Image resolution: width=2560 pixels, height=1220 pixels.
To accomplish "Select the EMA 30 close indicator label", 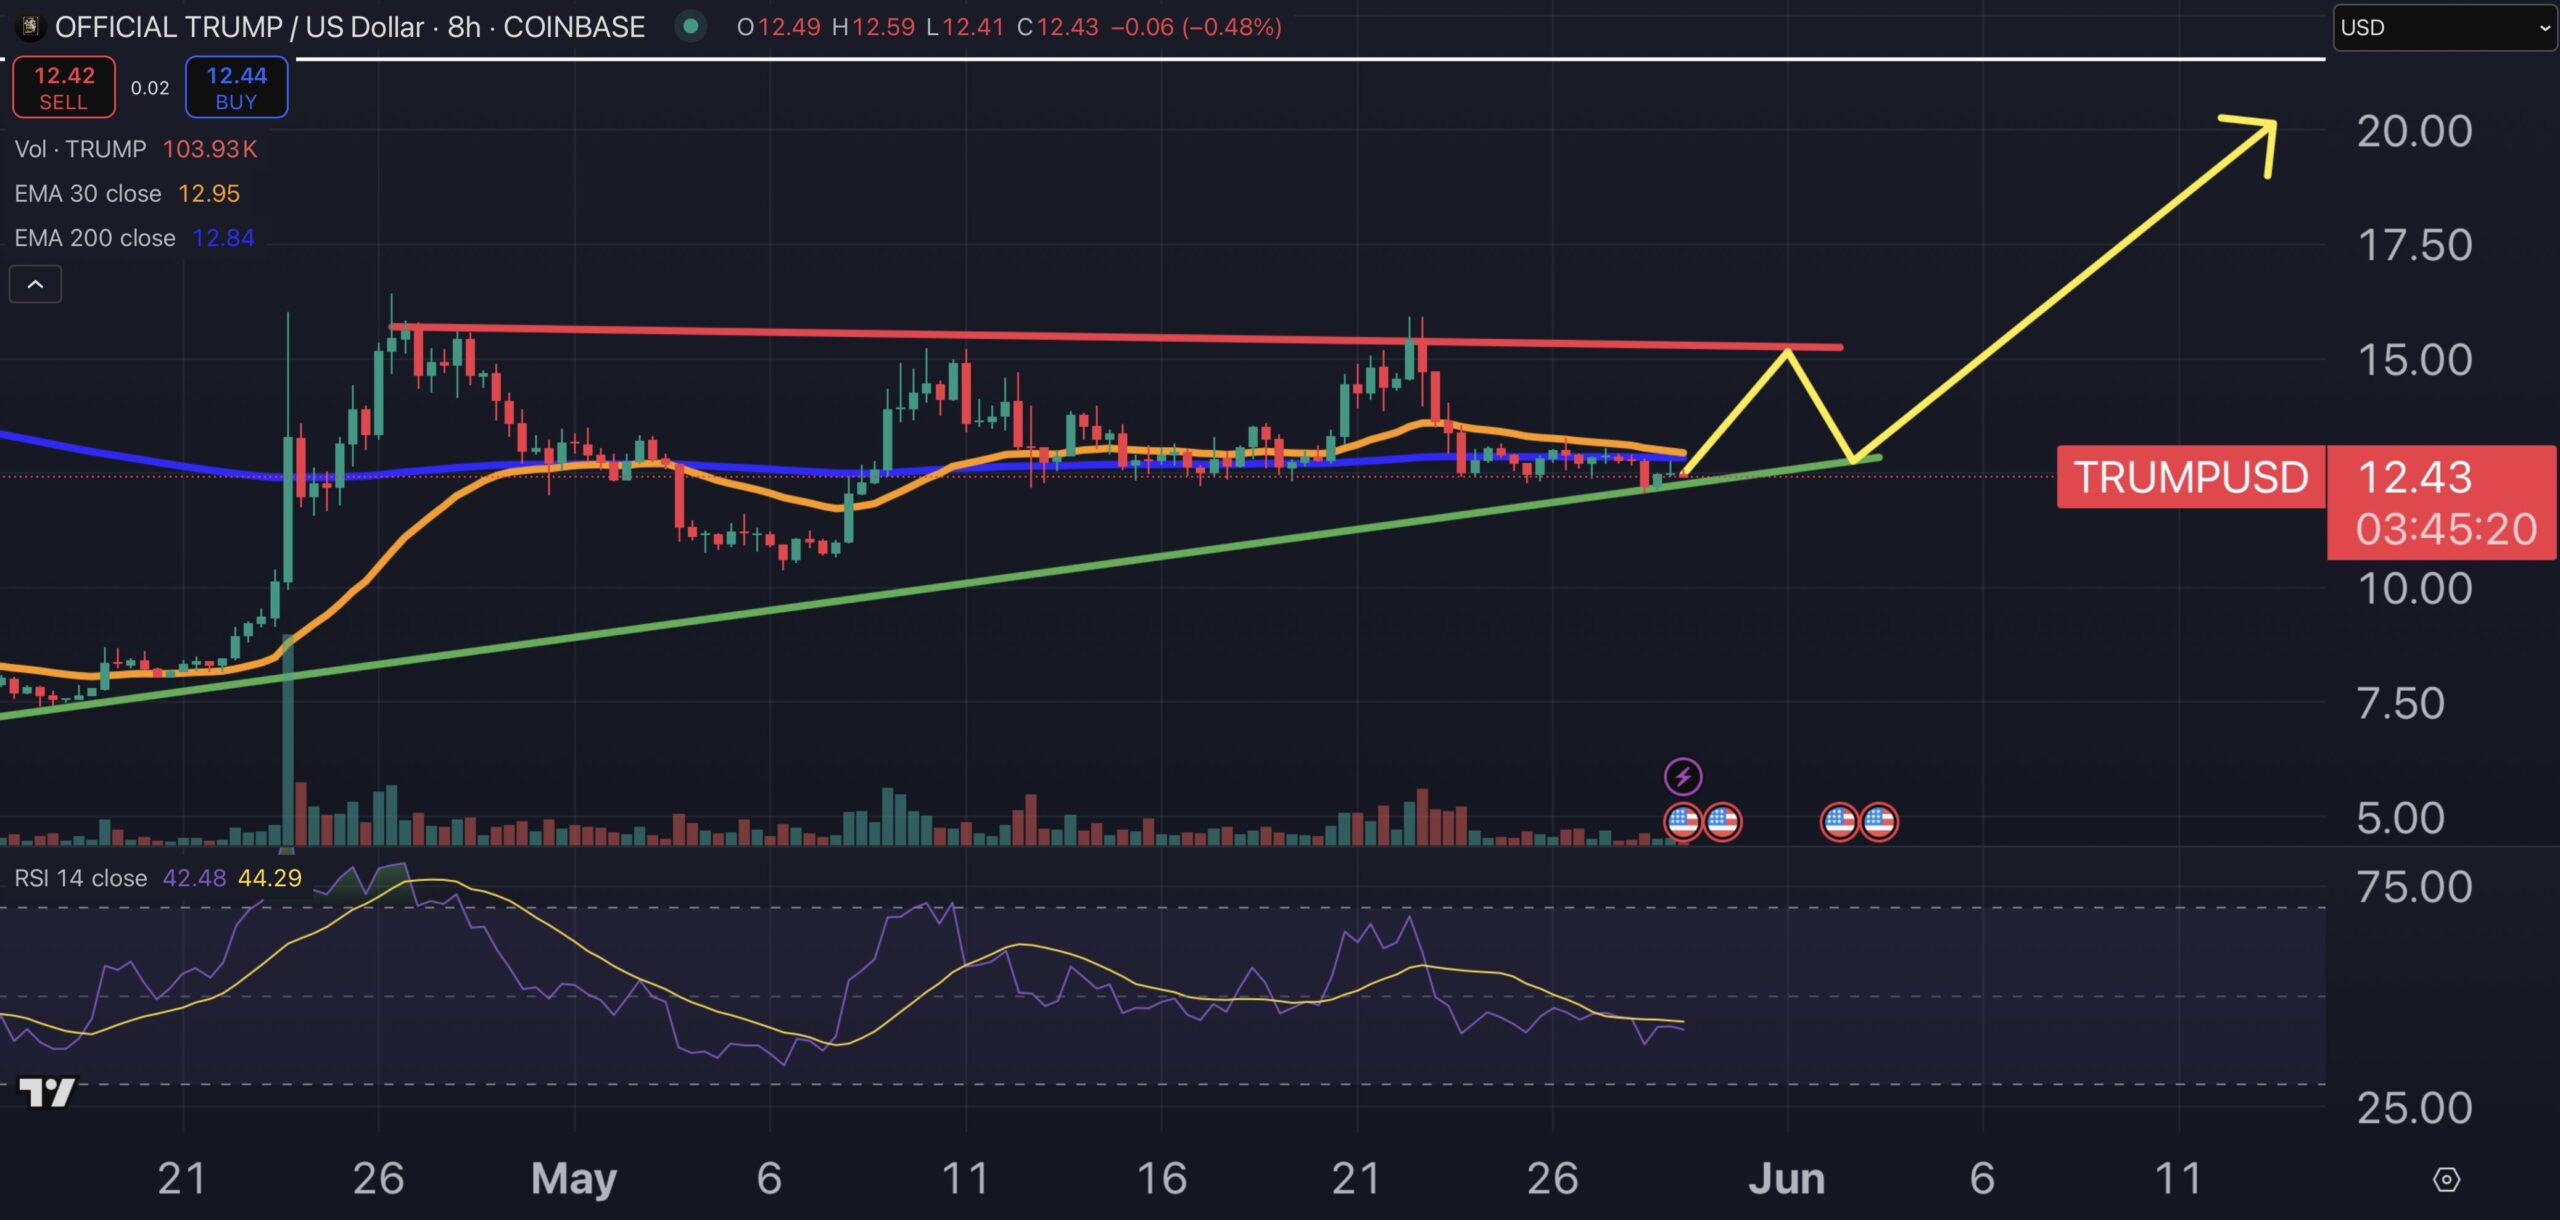I will 88,194.
